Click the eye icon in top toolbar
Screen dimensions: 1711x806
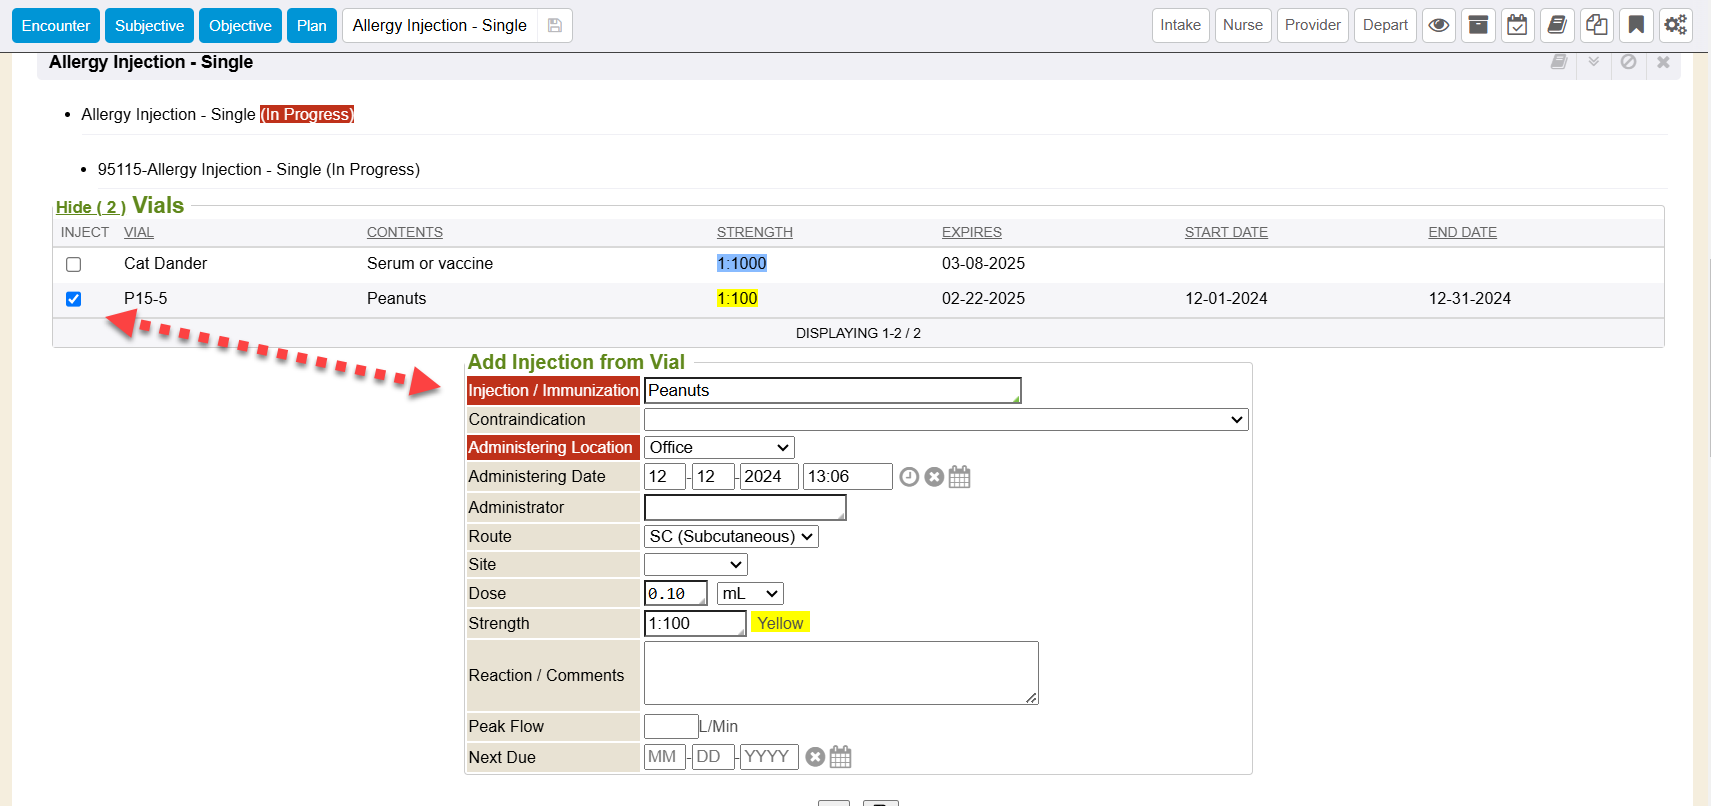[x=1438, y=25]
